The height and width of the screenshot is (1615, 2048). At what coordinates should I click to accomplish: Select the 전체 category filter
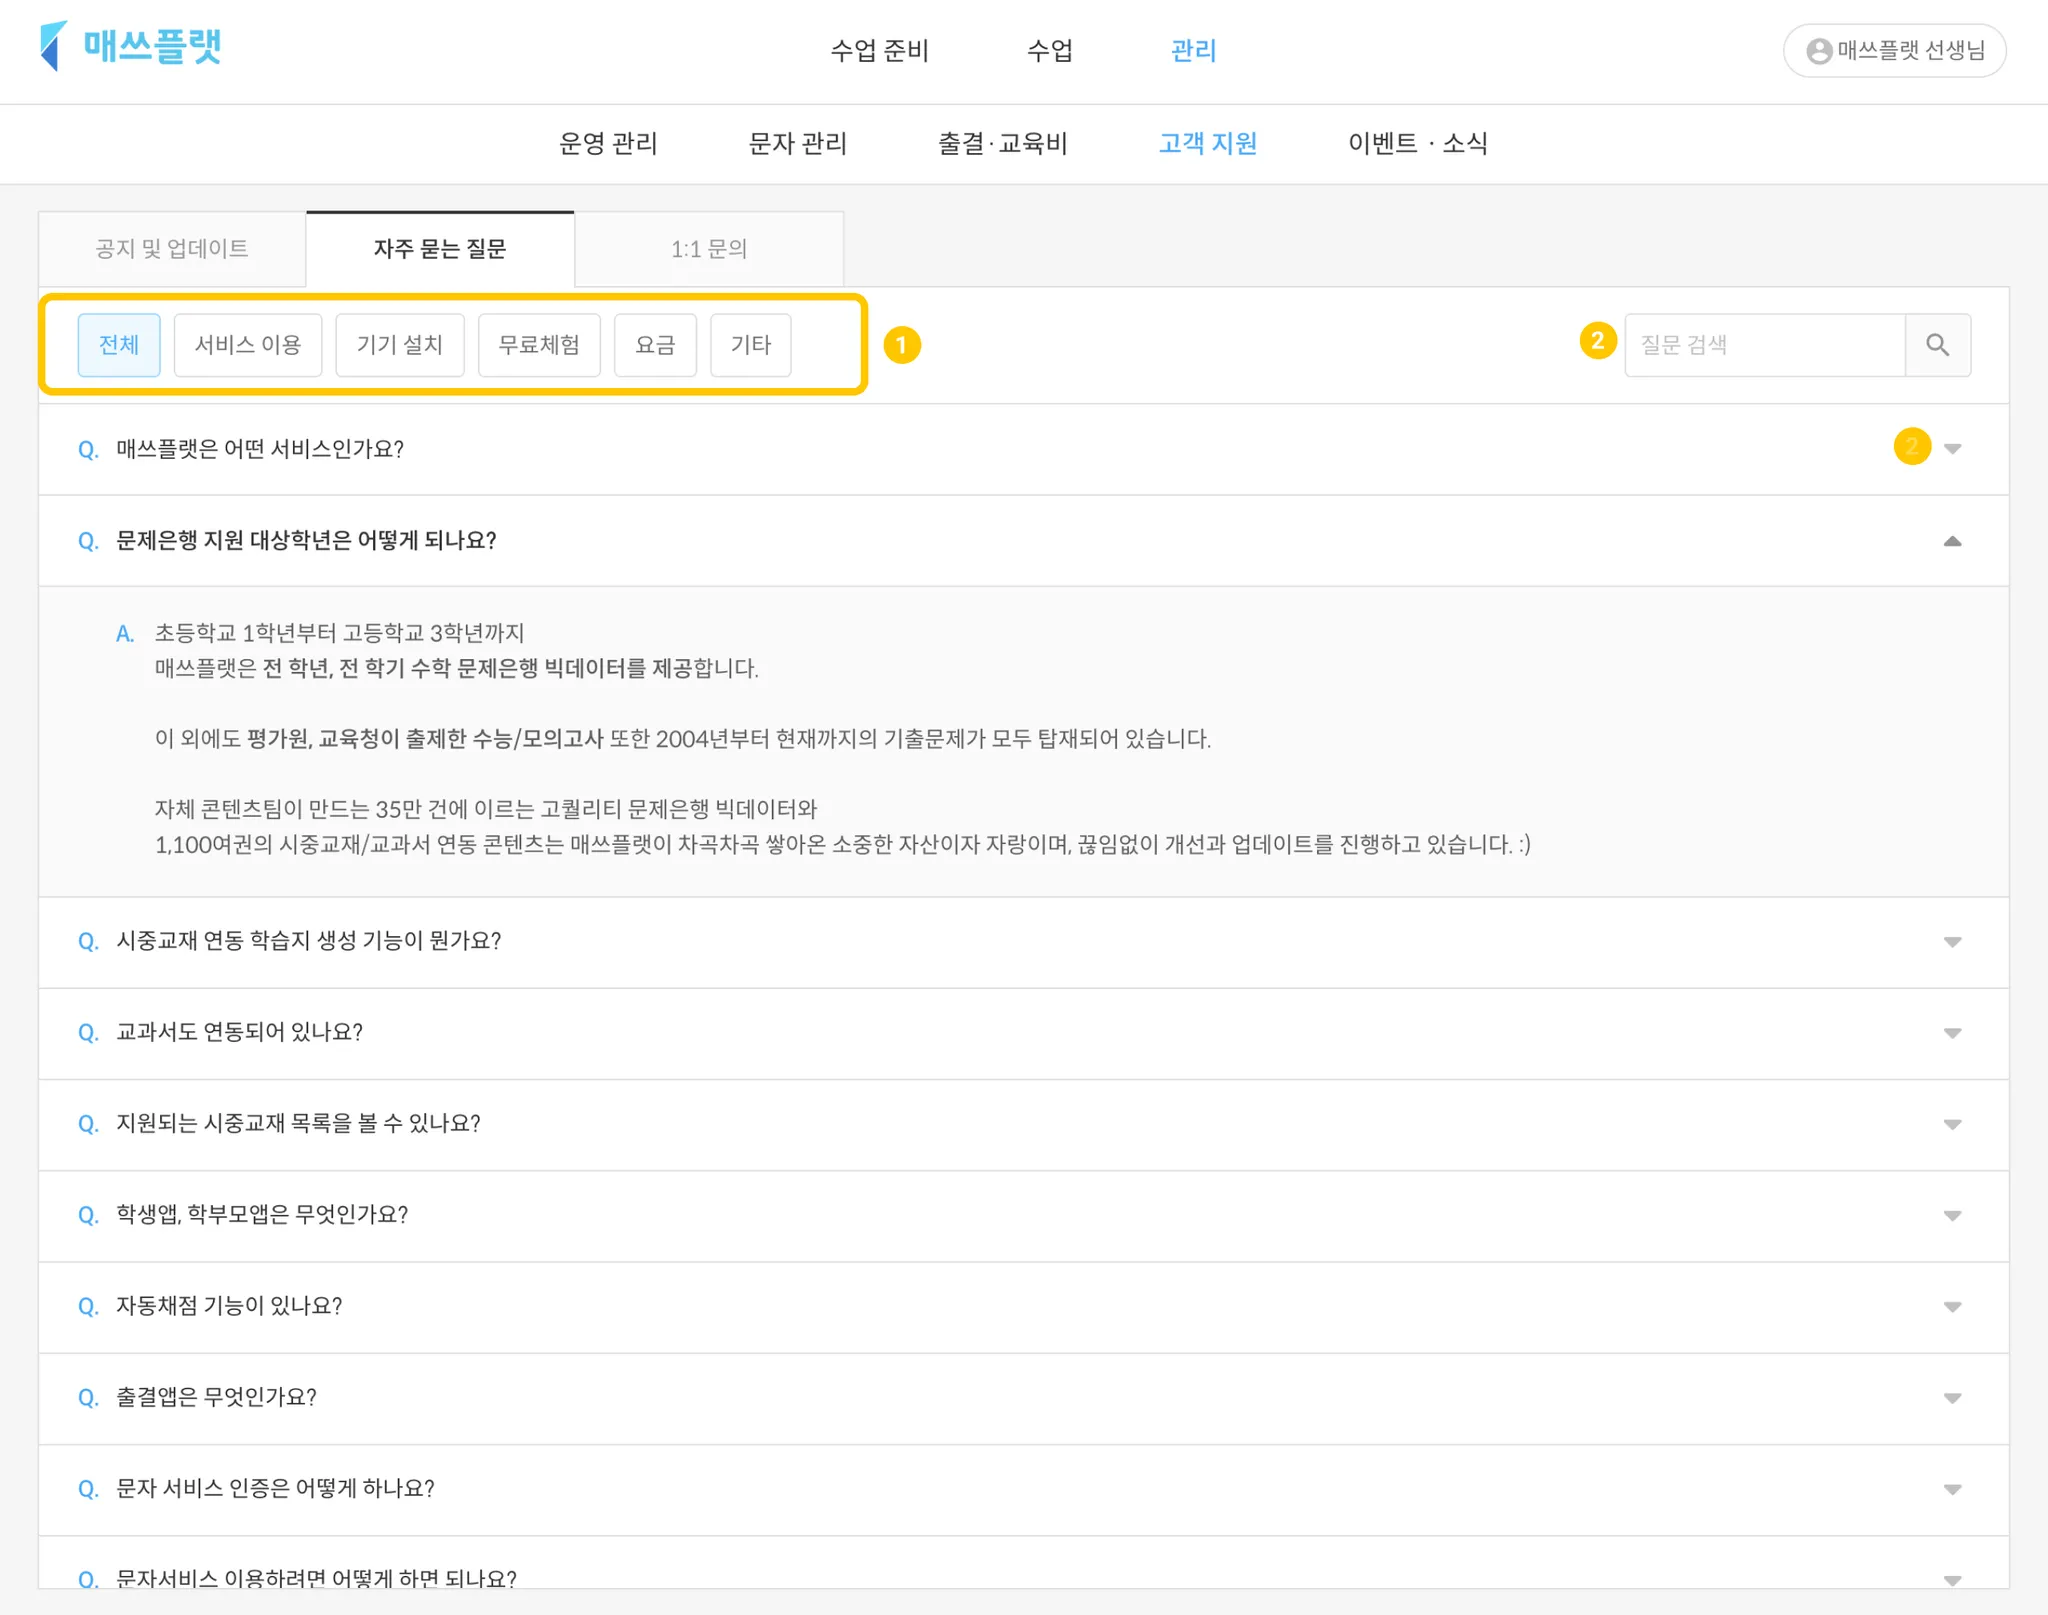point(119,345)
